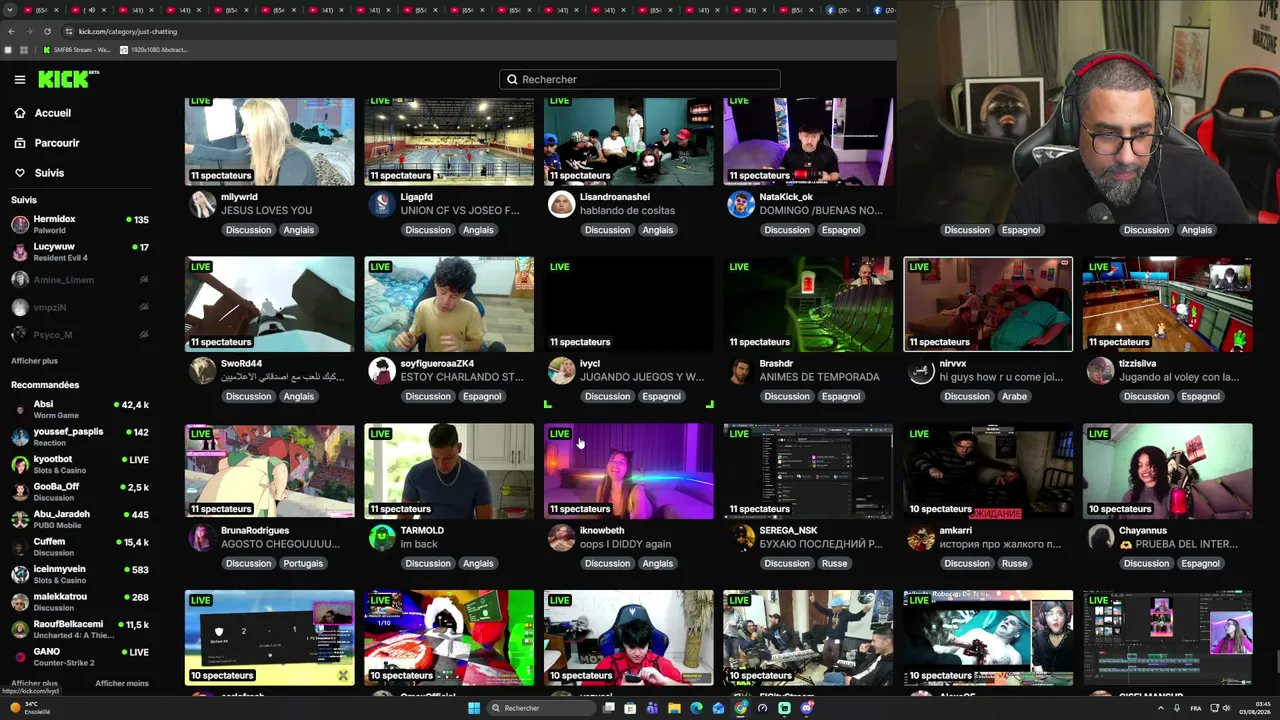Open Microsoft Store from the taskbar
Image resolution: width=1280 pixels, height=720 pixels.
[630, 708]
